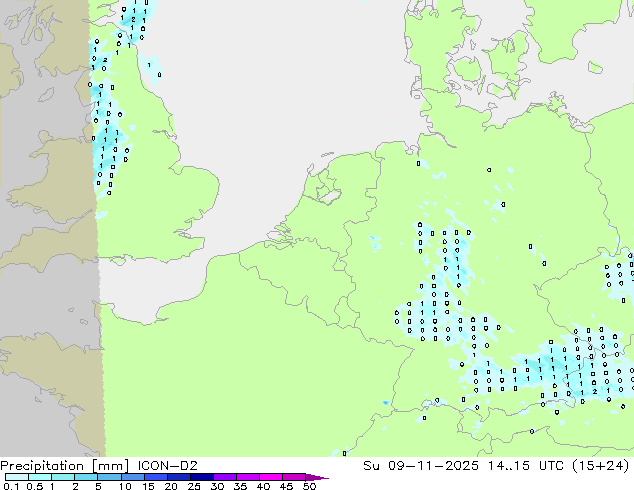Image resolution: width=634 pixels, height=490 pixels.
Task: Click the '14..15 UTC' time label
Action: (x=527, y=466)
